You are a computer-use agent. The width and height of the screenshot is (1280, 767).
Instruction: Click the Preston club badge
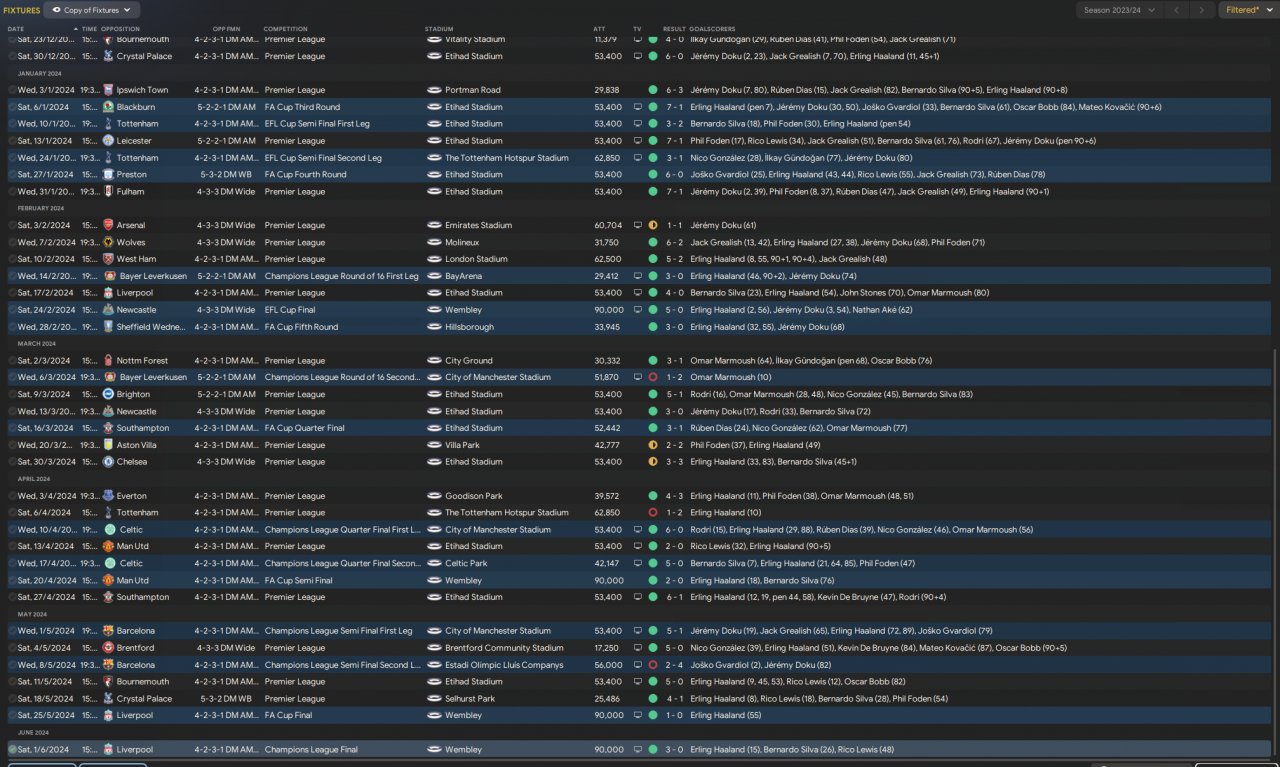point(109,175)
